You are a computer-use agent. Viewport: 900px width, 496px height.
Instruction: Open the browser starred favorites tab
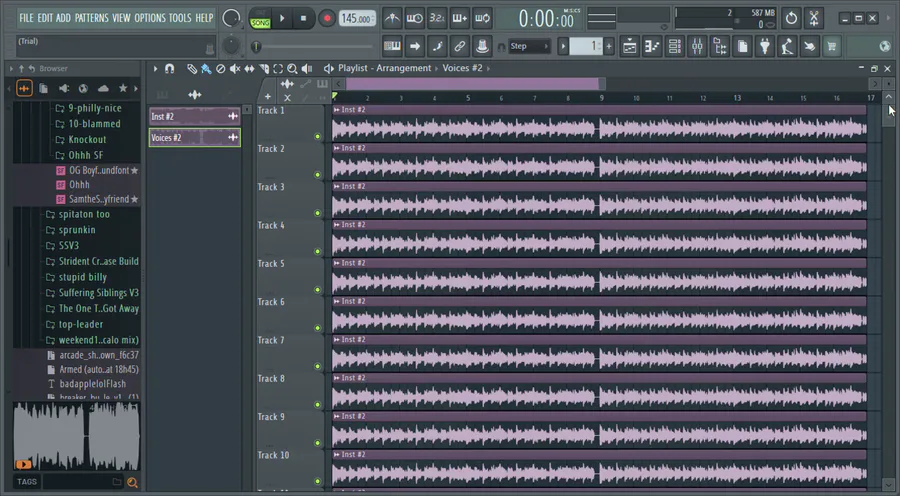point(123,88)
